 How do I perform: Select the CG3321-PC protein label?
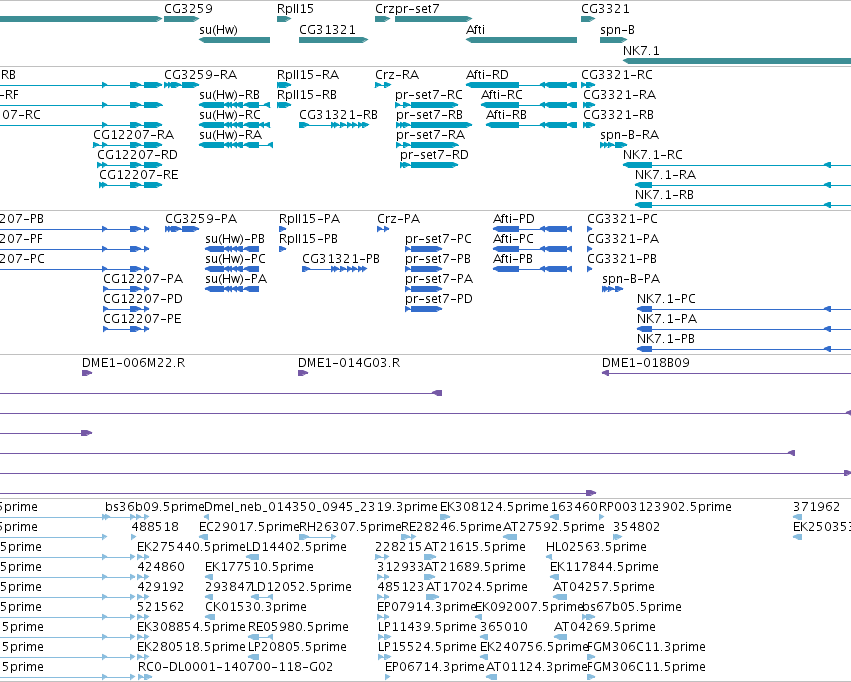click(x=623, y=219)
